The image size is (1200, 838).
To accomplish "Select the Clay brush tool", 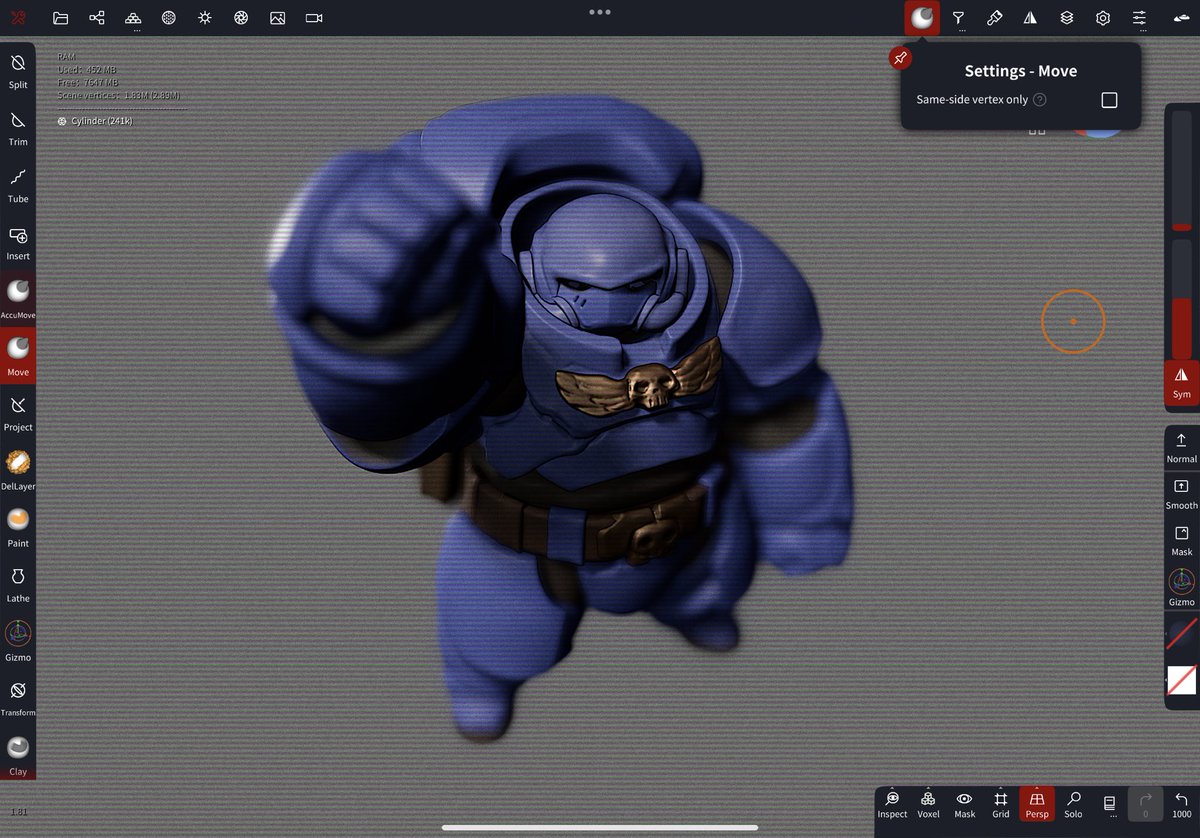I will pyautogui.click(x=18, y=755).
